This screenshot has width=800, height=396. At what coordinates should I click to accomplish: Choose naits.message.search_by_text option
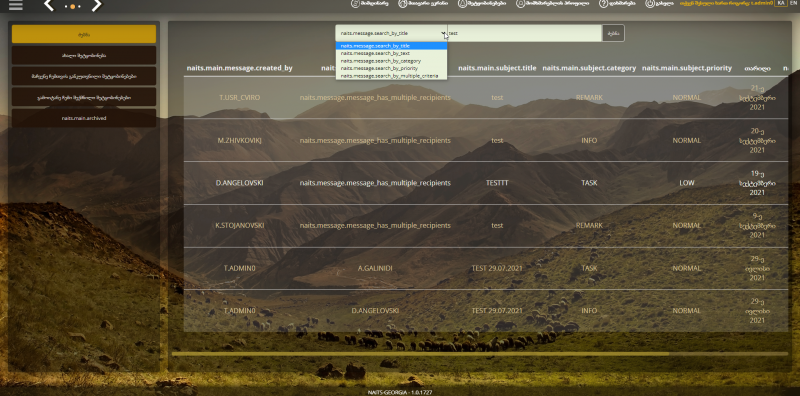point(391,53)
